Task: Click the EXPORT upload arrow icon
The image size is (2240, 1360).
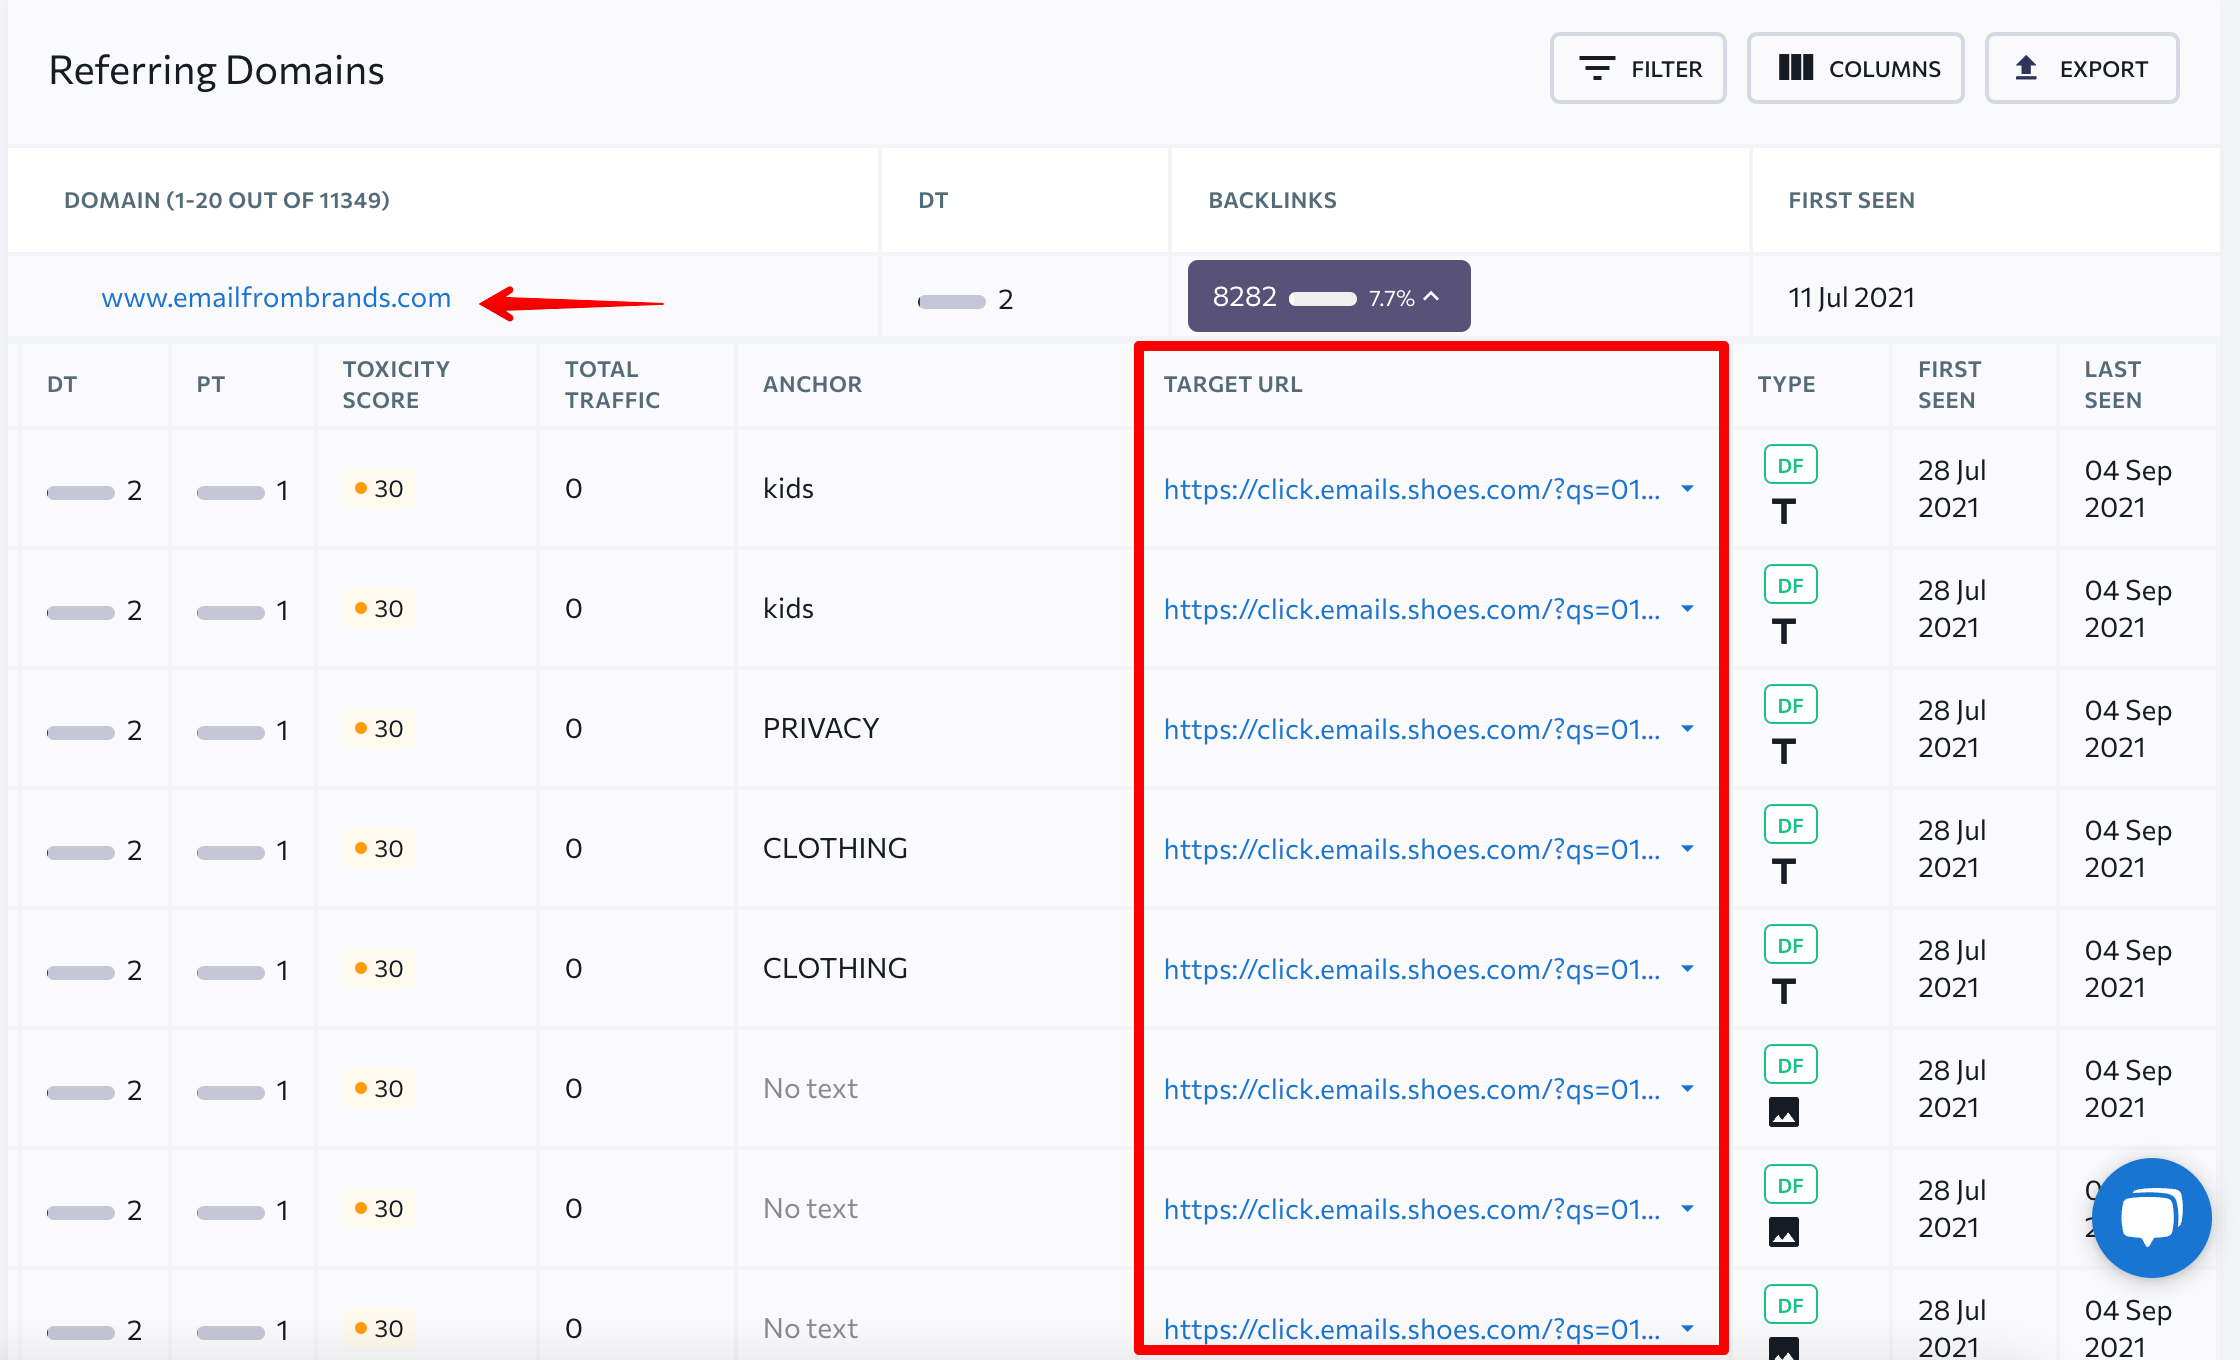Action: [x=2026, y=67]
